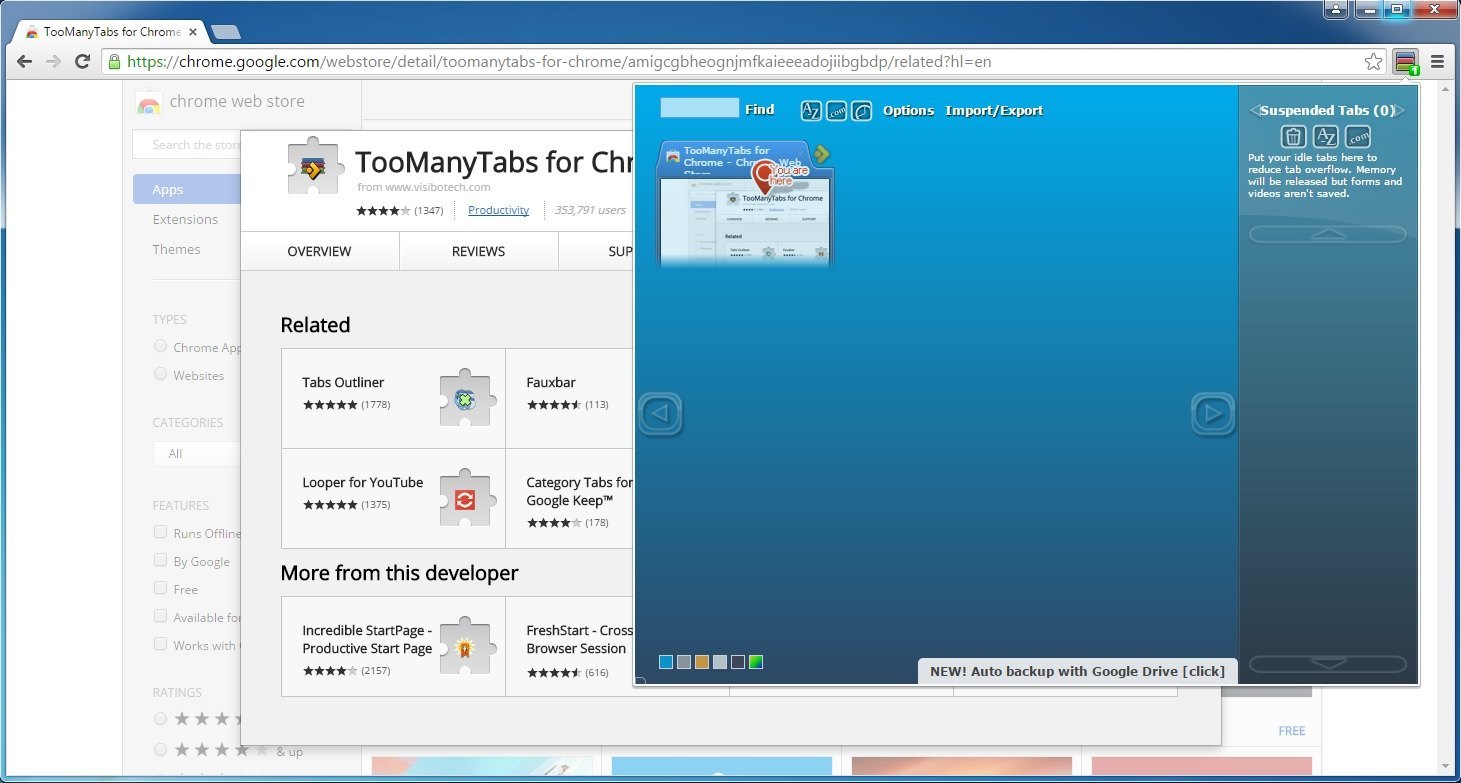This screenshot has height=783, width=1461.
Task: Check the Works with Google Drive checkbox
Action: click(160, 644)
